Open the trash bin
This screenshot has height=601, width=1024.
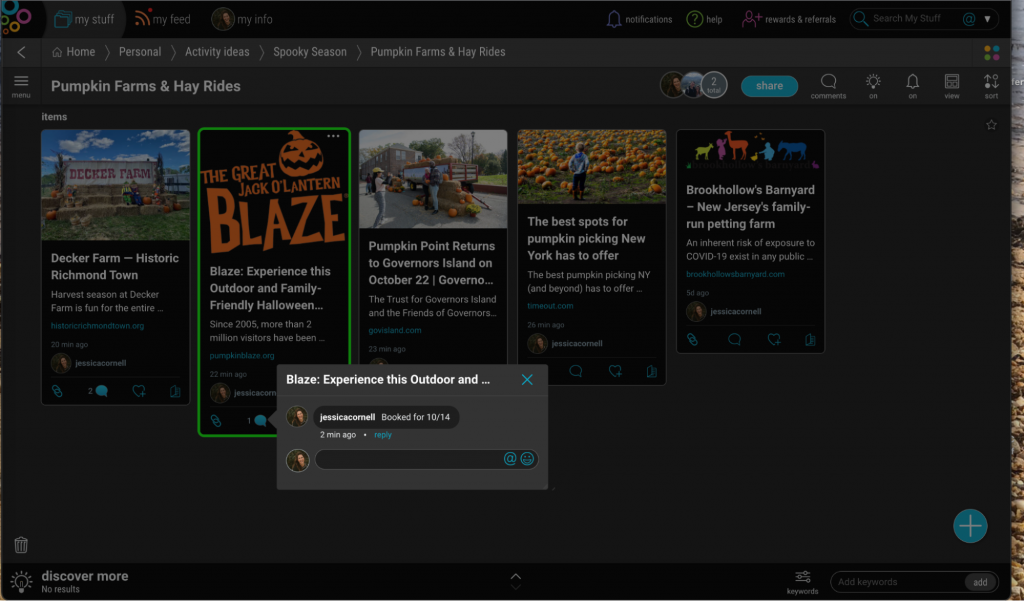click(21, 545)
